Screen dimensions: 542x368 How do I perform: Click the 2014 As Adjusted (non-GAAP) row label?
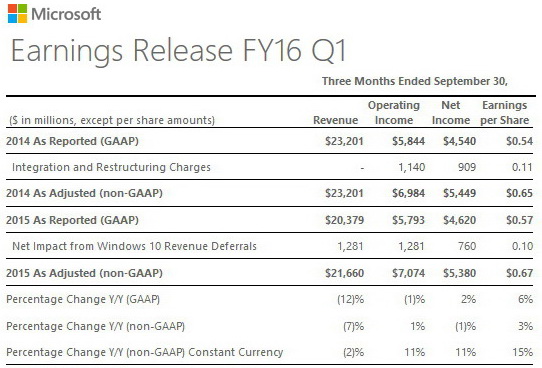84,193
